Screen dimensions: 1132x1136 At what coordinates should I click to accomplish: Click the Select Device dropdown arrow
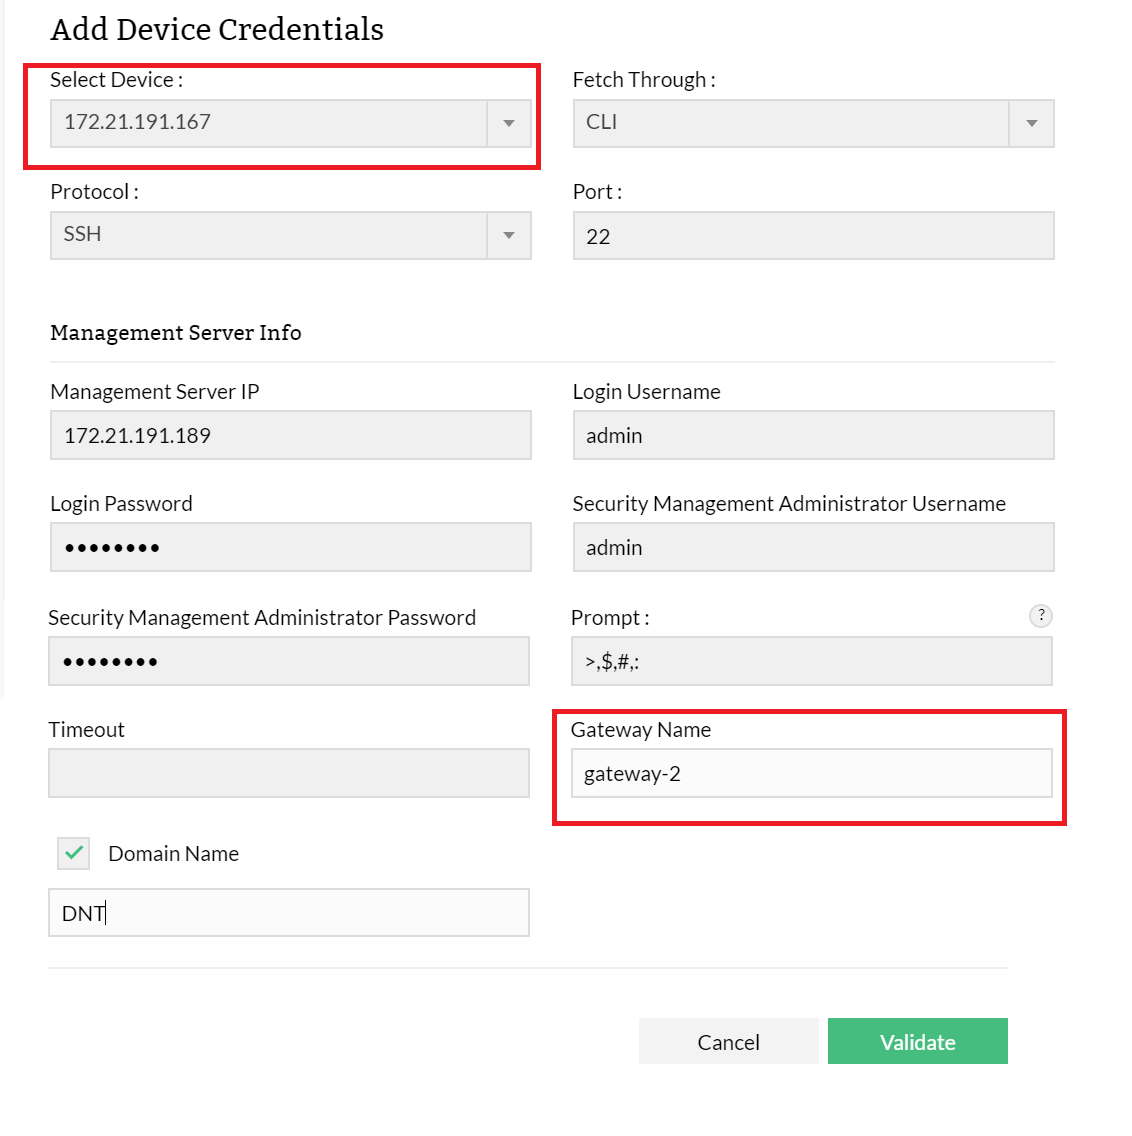pos(509,123)
